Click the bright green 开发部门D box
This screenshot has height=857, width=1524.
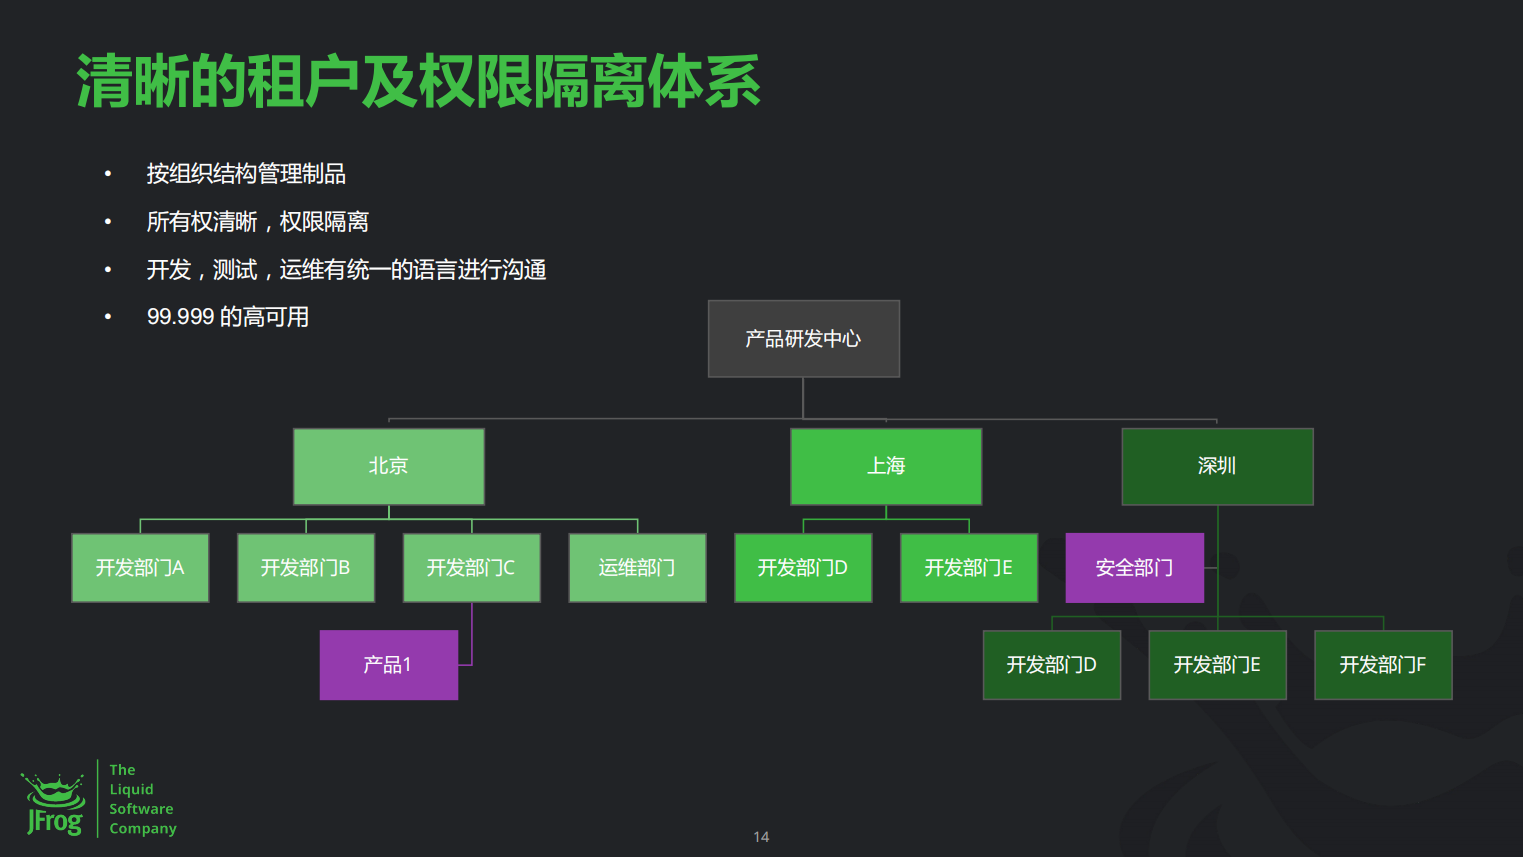tap(803, 568)
